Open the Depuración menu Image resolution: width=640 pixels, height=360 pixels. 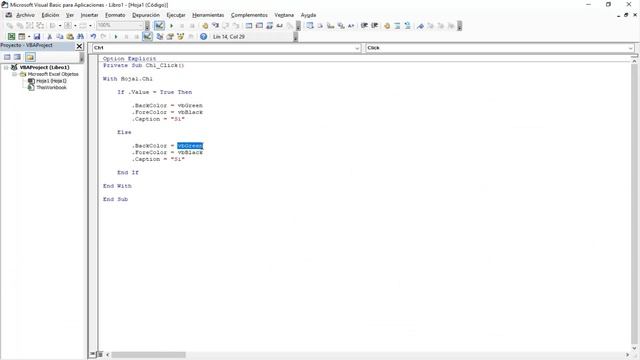point(146,15)
